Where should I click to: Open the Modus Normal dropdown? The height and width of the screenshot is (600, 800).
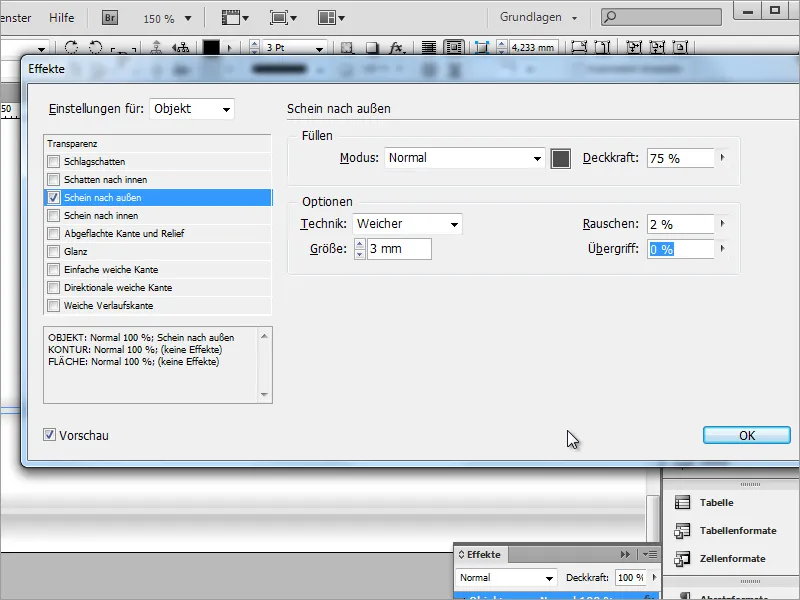pos(465,158)
